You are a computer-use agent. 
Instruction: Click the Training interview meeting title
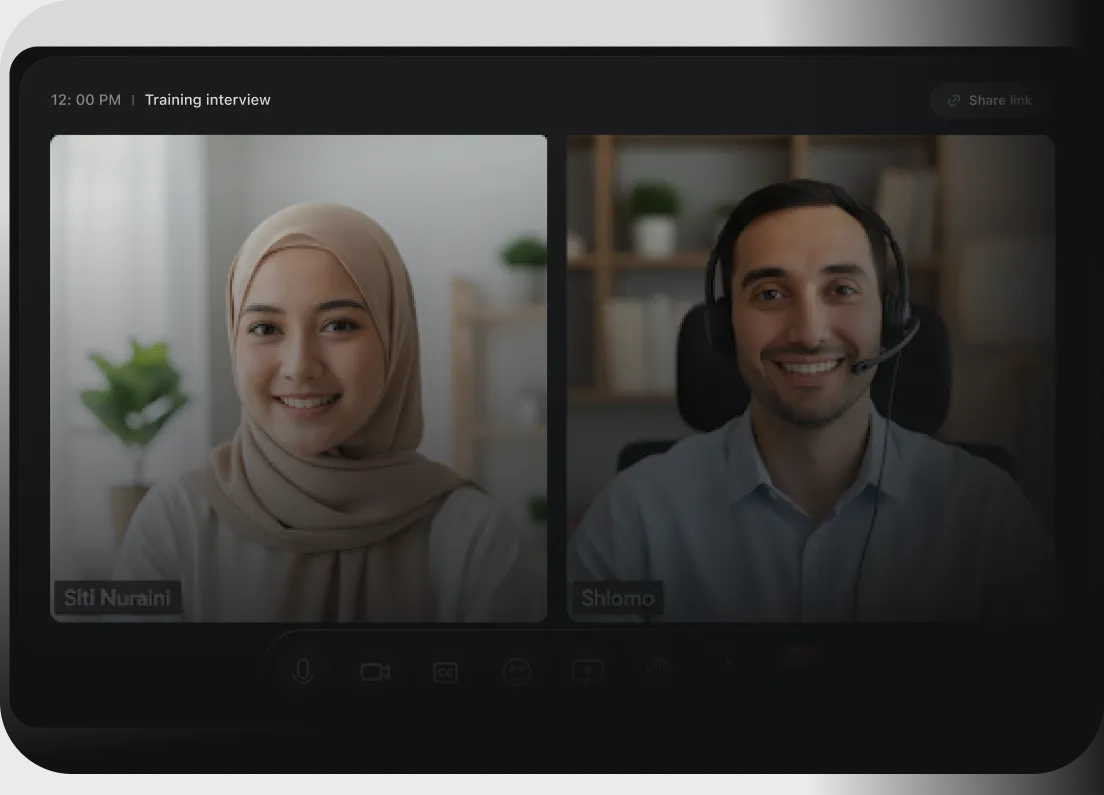coord(208,100)
